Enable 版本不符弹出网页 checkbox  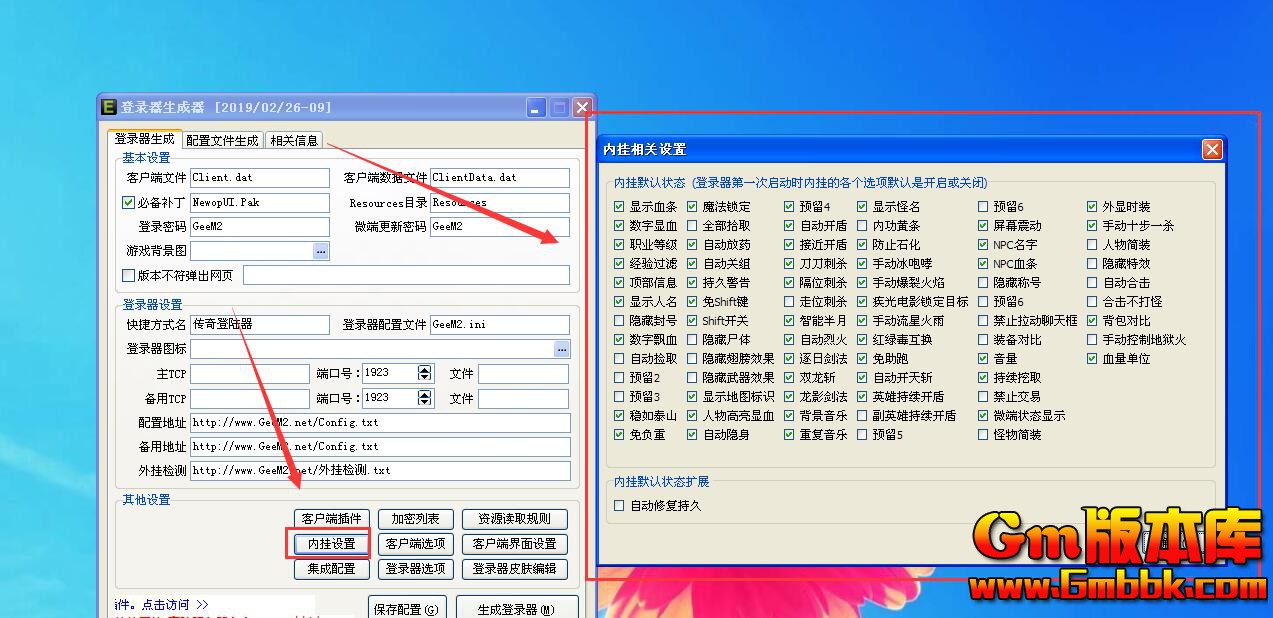point(128,275)
